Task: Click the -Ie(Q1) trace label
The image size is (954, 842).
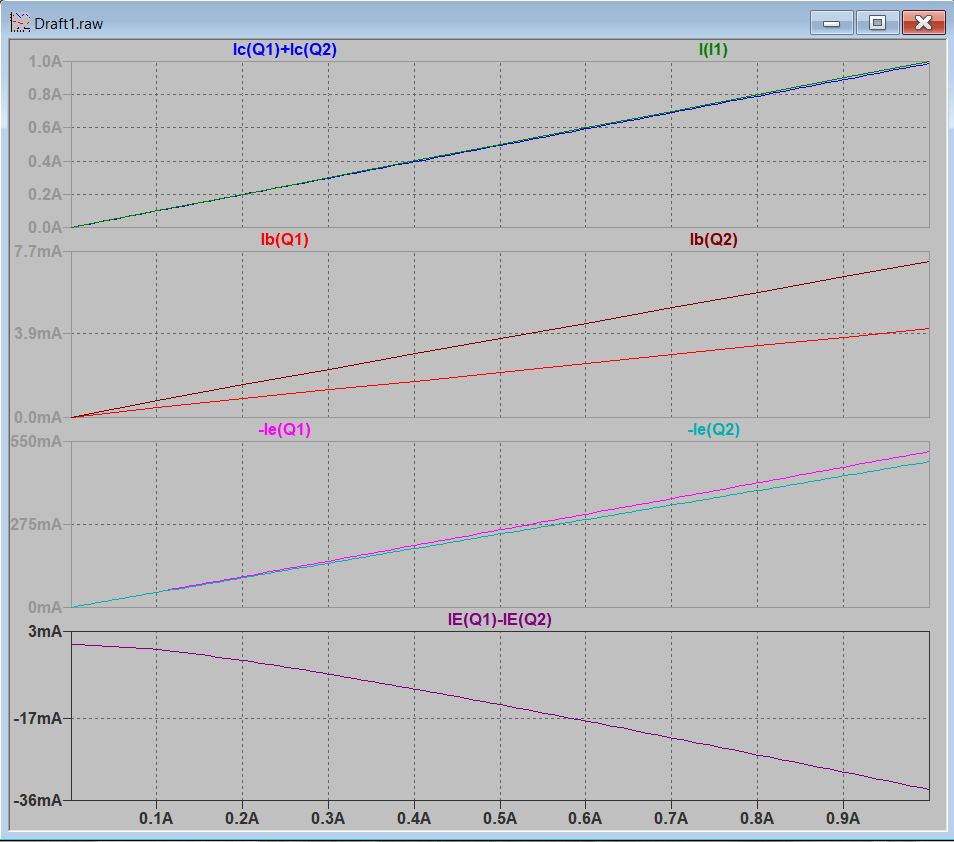Action: tap(285, 430)
